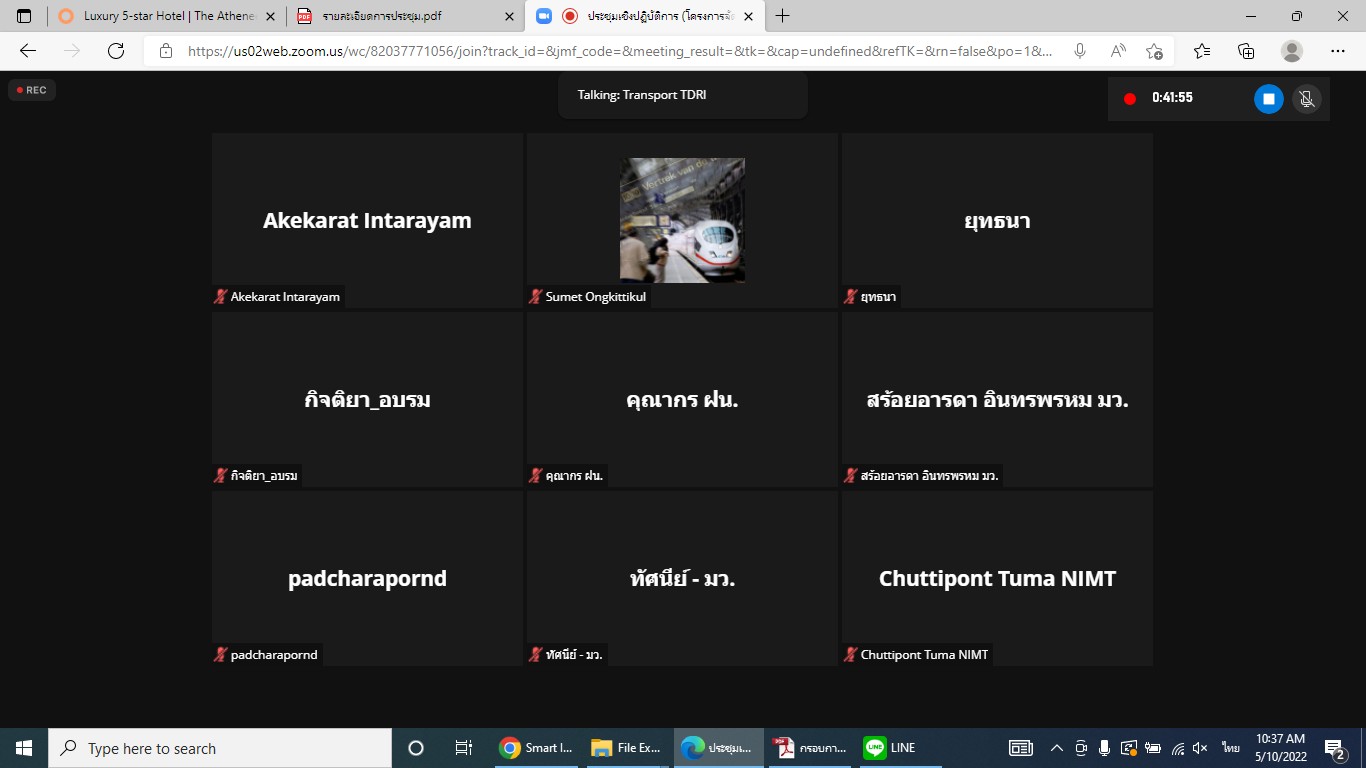
Task: Open File Explorer from the taskbar
Action: tap(626, 748)
